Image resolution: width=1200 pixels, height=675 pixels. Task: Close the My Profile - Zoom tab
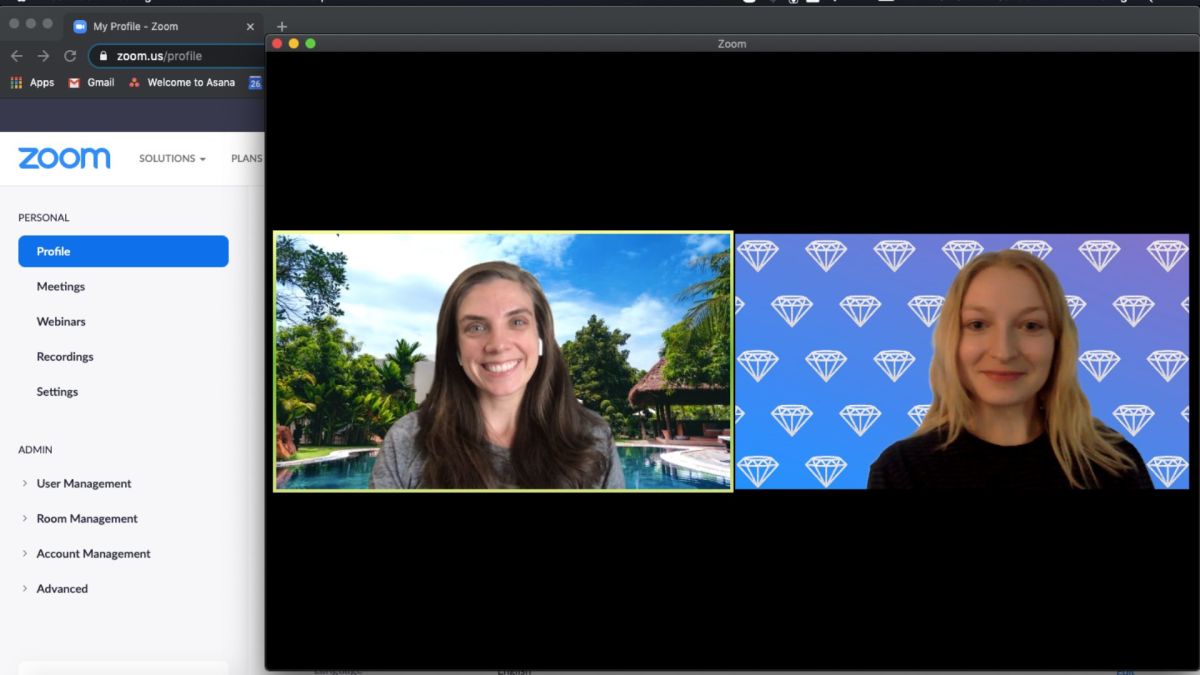coord(250,26)
